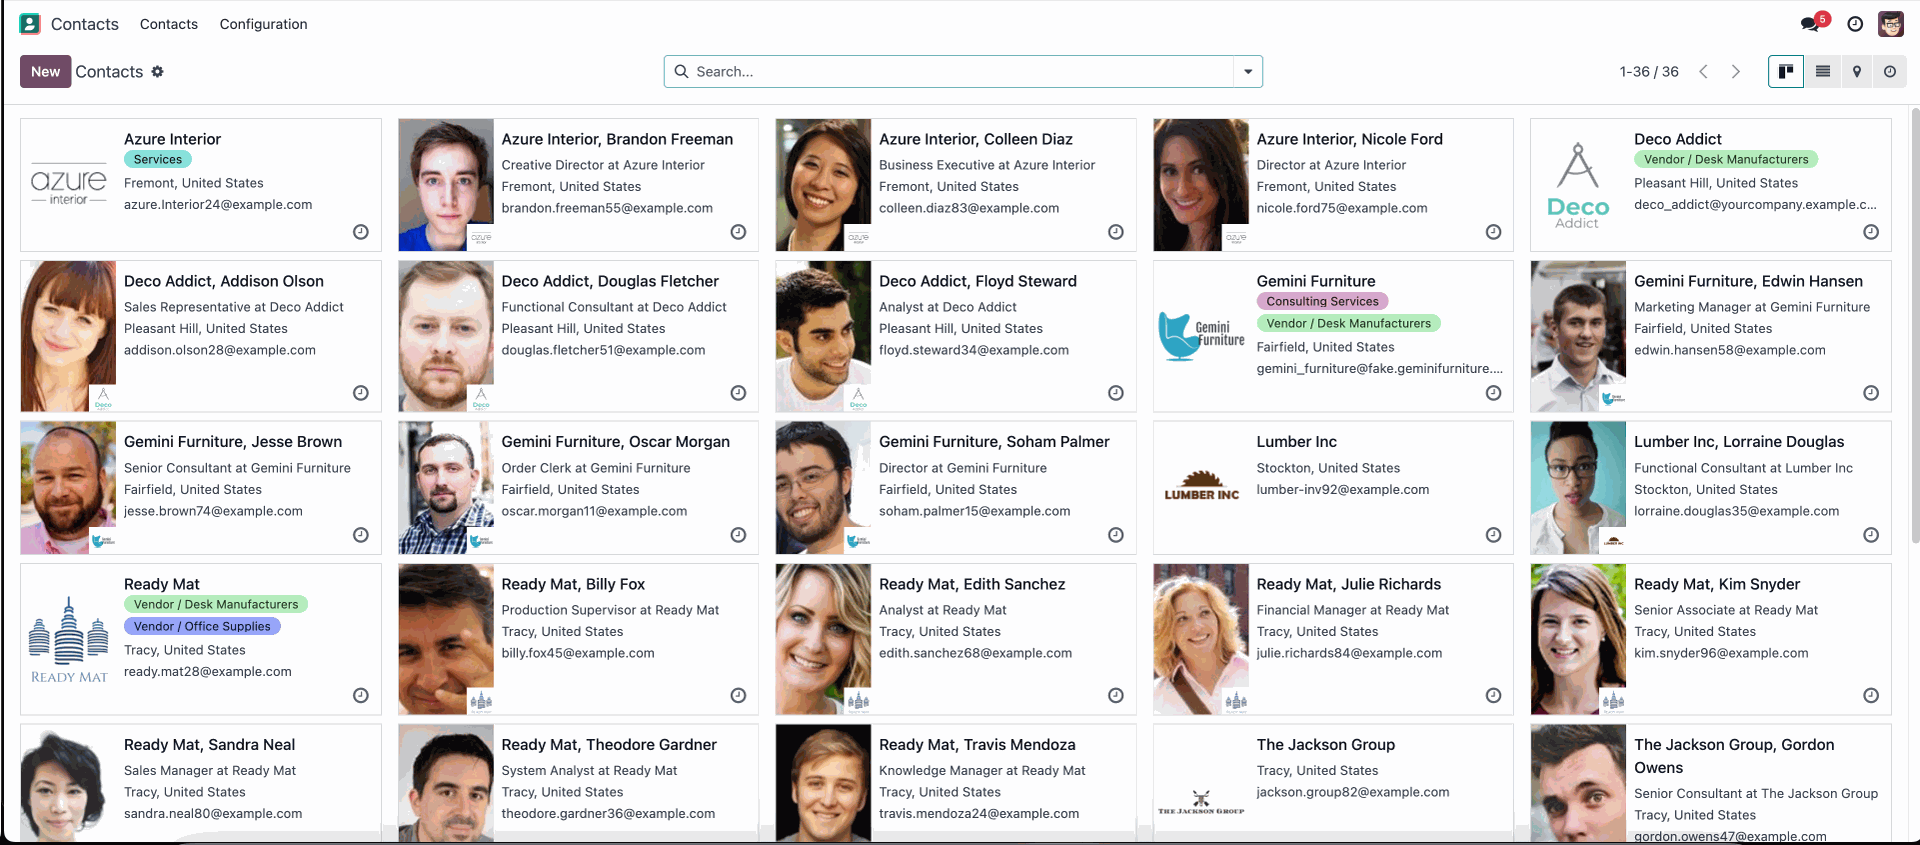Create a new contact with New button
This screenshot has width=1920, height=845.
pyautogui.click(x=45, y=72)
